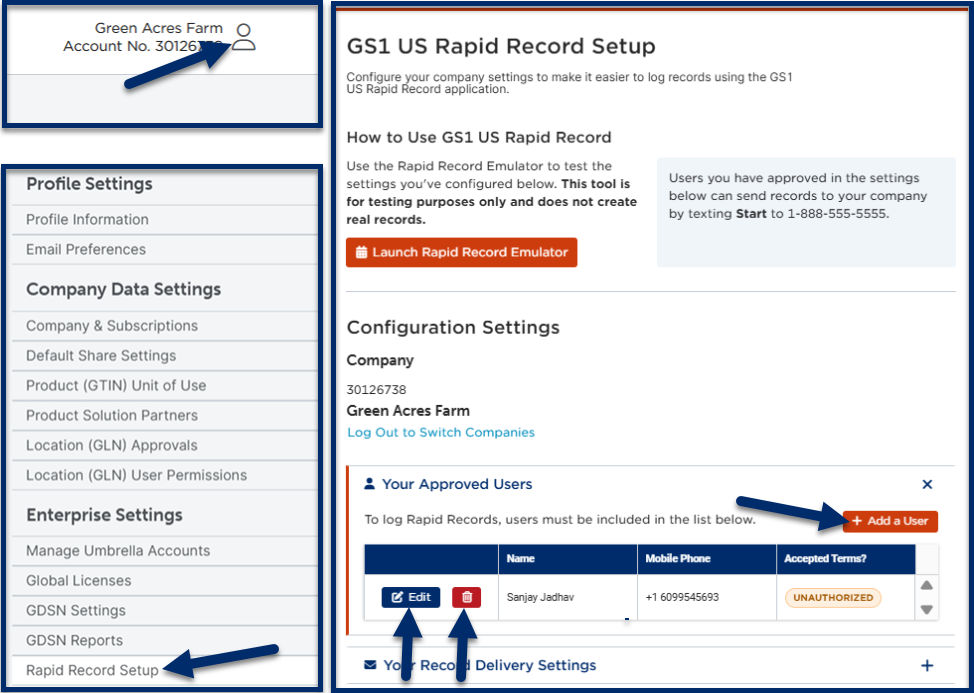Click the Mobile Phone column header
Image resolution: width=974 pixels, height=693 pixels.
coord(707,559)
